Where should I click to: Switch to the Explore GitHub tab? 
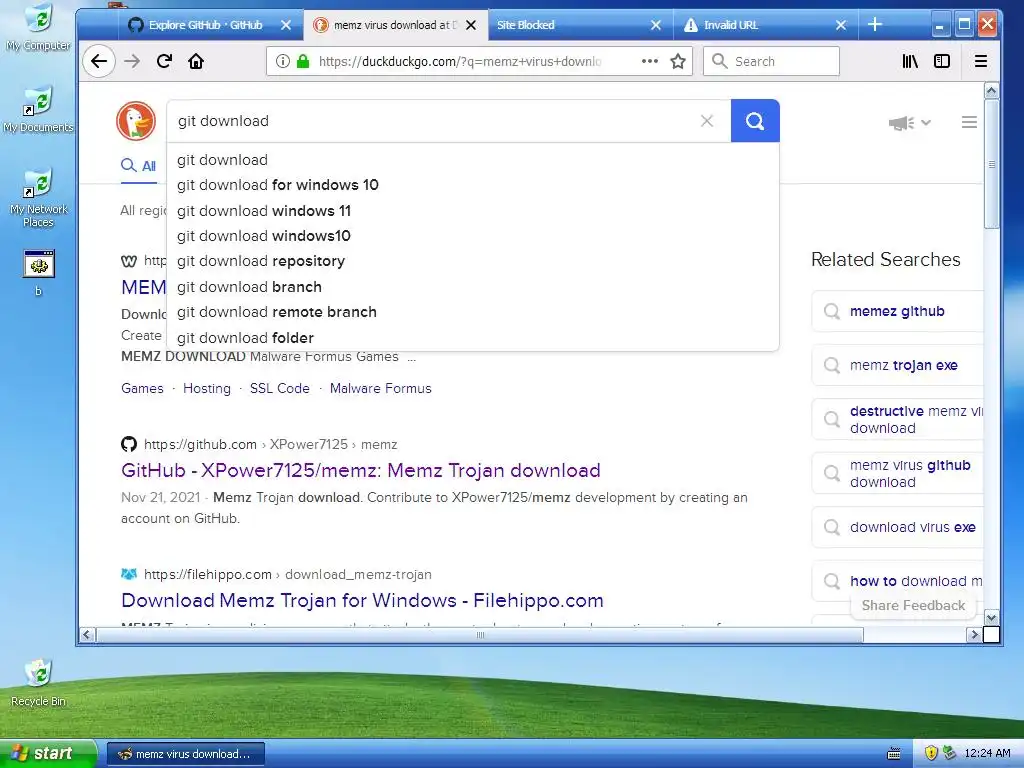(x=205, y=25)
